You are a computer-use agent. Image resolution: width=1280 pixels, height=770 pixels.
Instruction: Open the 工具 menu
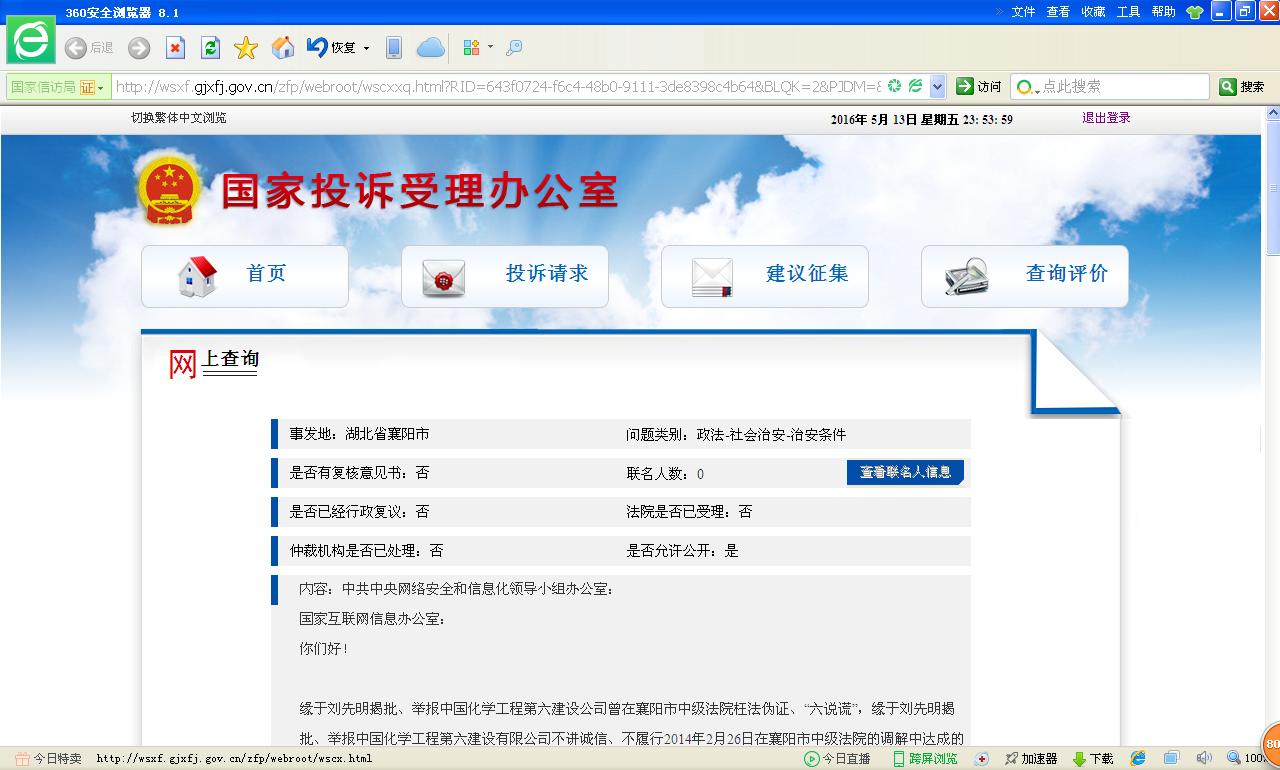1128,12
